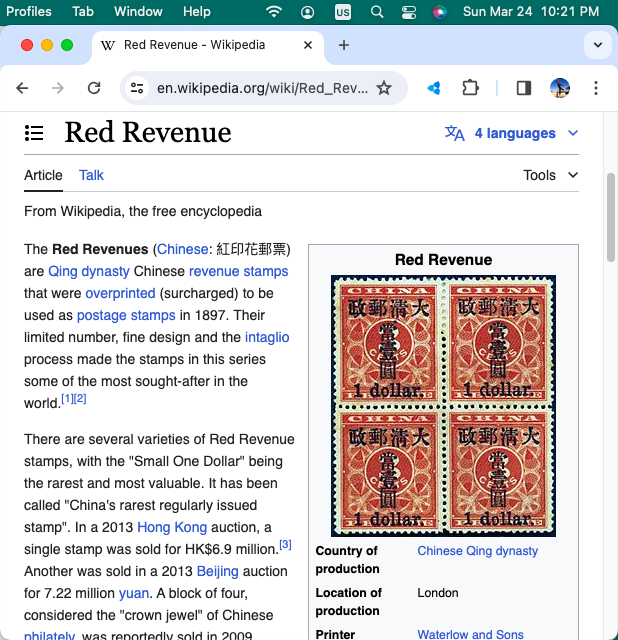This screenshot has width=618, height=640.
Task: Click the site information icon in address bar
Action: pyautogui.click(x=138, y=88)
